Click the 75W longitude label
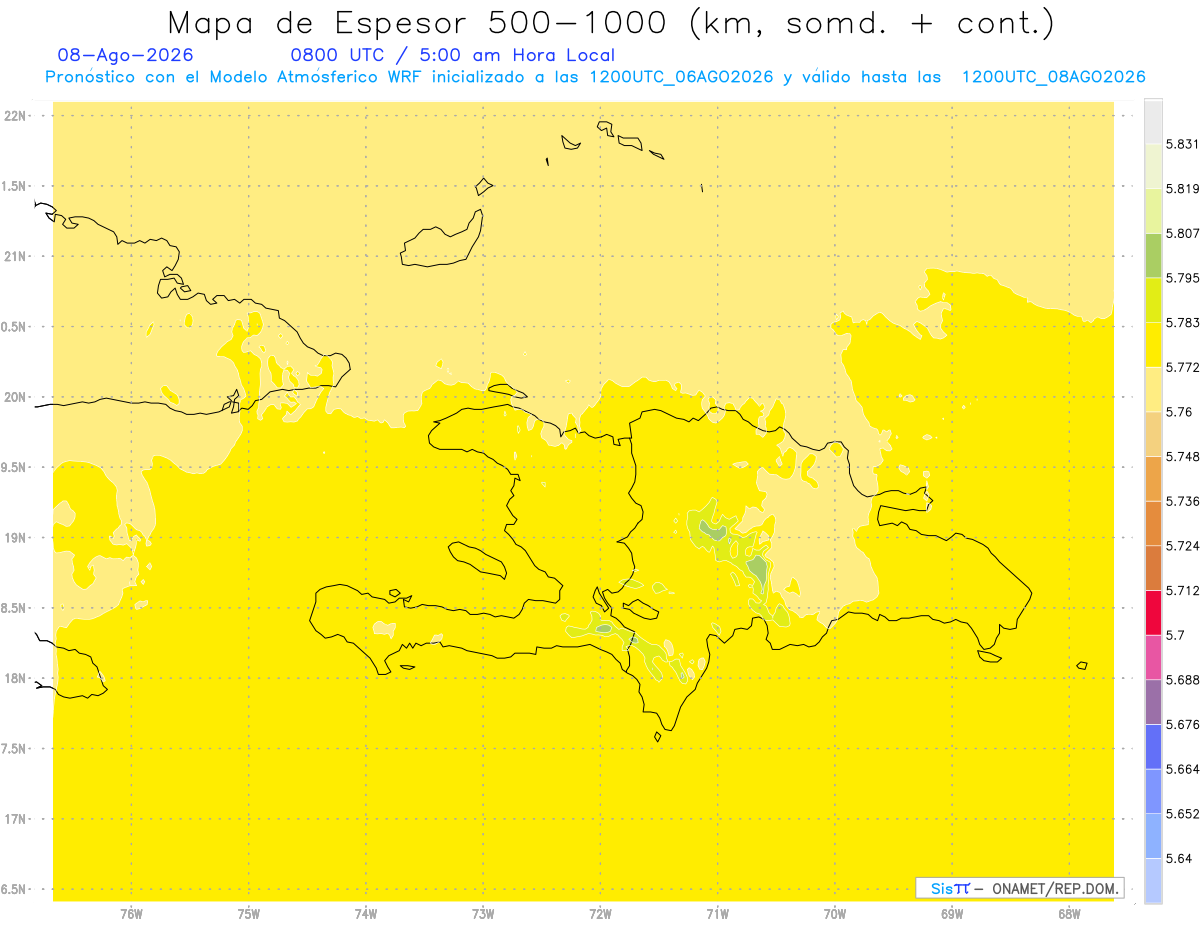The image size is (1200, 927). (x=249, y=914)
